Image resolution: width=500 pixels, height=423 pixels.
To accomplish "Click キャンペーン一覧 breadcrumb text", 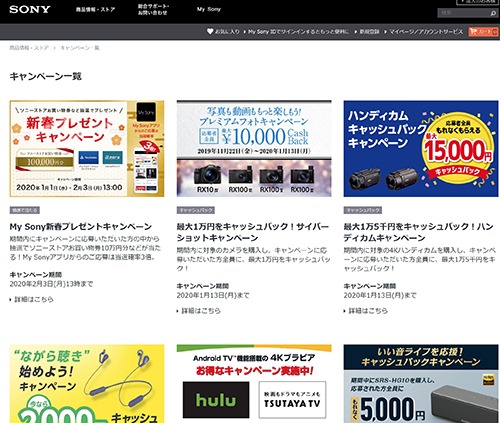I will pos(80,48).
